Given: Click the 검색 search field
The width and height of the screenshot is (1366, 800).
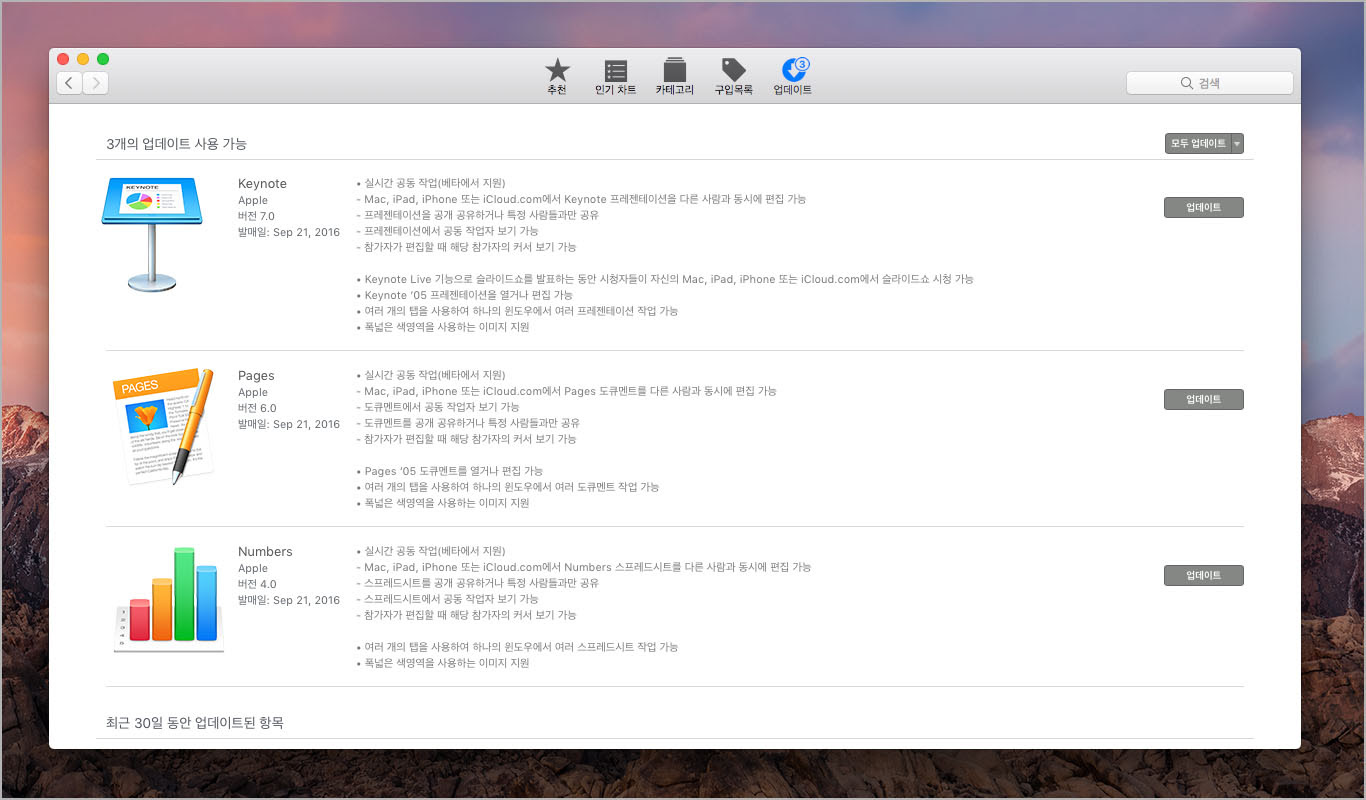Looking at the screenshot, I should click(1210, 83).
